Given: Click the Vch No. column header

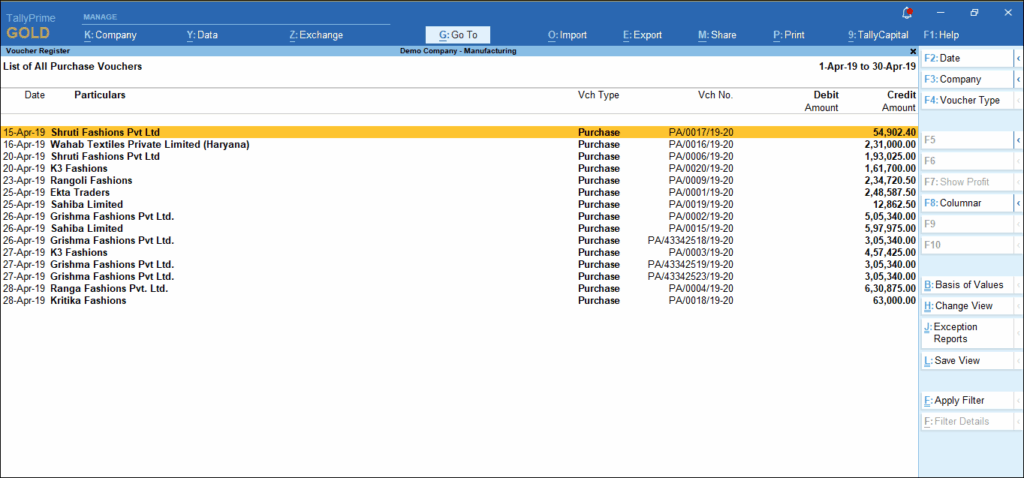Looking at the screenshot, I should click(715, 95).
